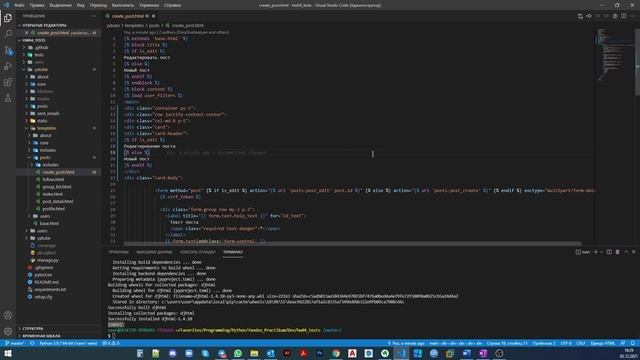
Task: Switch to the Problems panel tab
Action: [x=119, y=252]
